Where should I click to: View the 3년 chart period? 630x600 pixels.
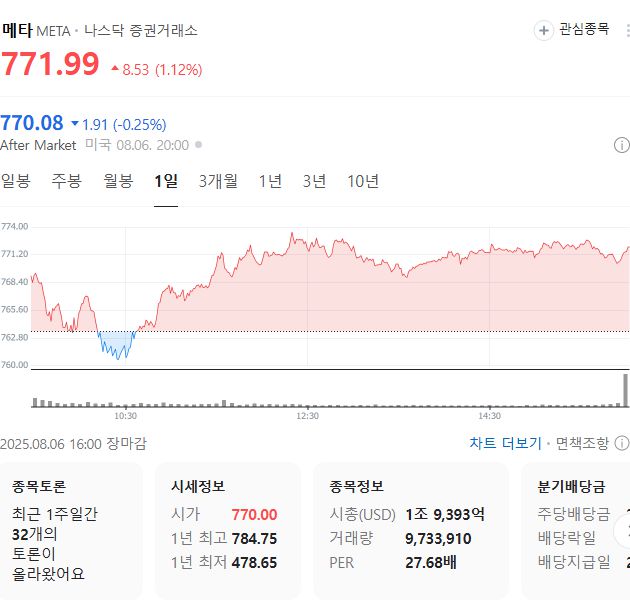[x=314, y=181]
